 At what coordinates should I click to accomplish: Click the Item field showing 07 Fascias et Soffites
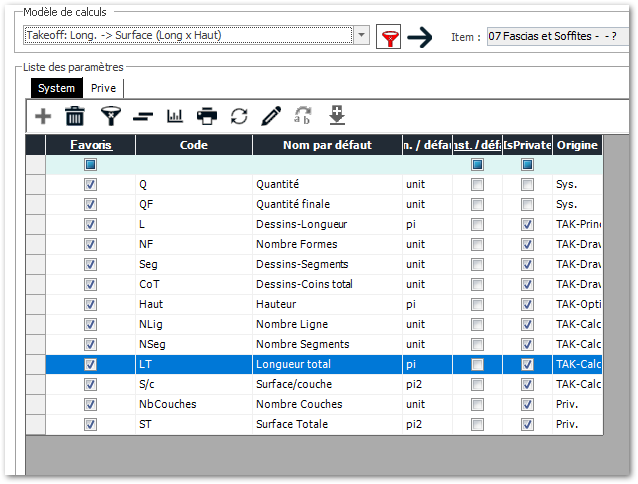pos(556,37)
